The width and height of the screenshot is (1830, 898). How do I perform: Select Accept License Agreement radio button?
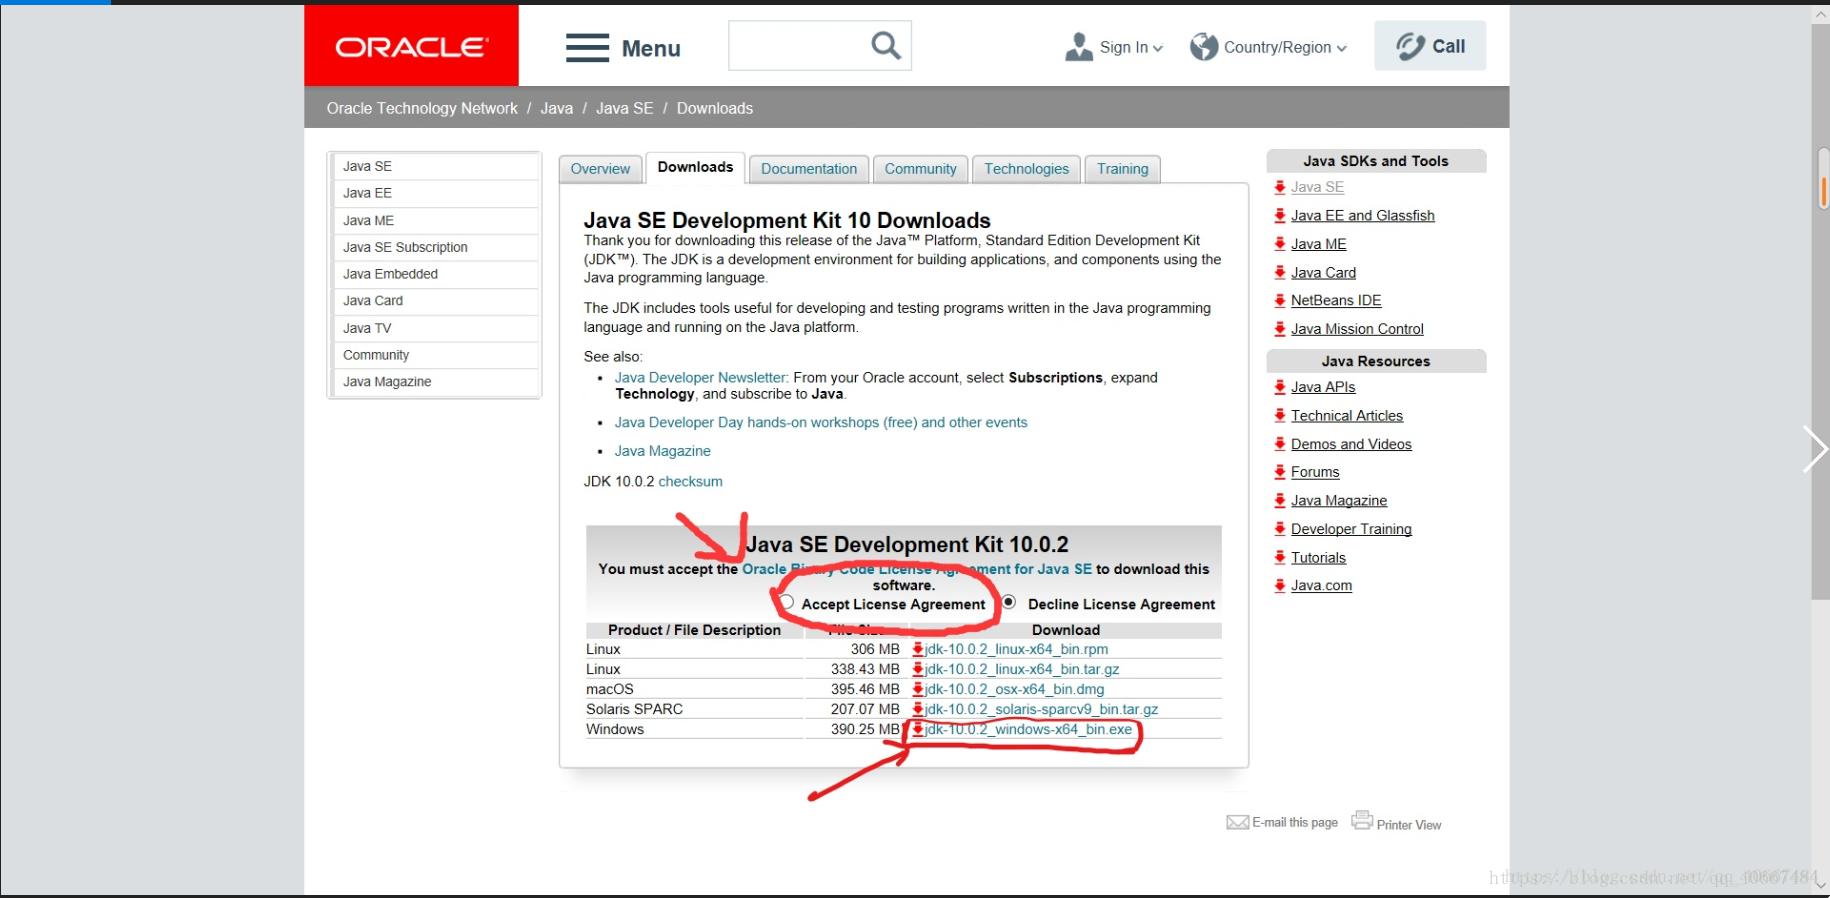pos(787,602)
